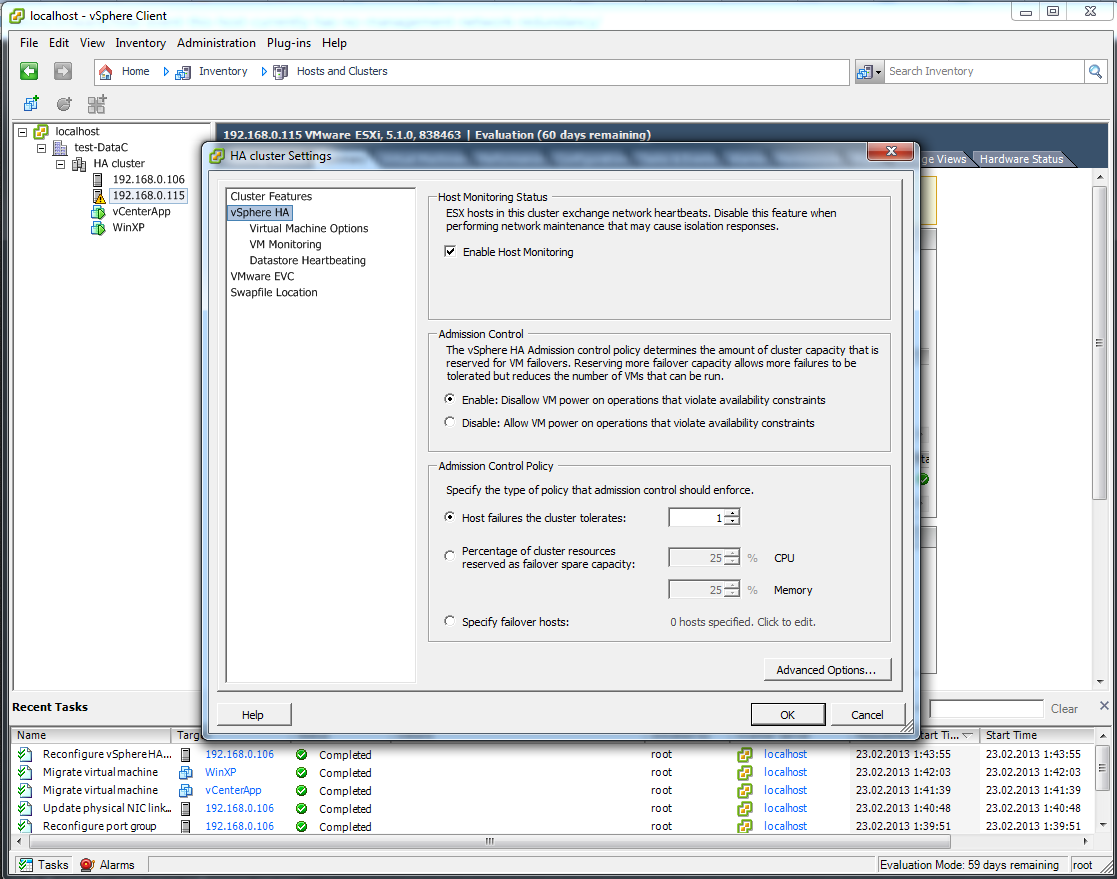Toggle Enable Host Monitoring checkbox
Viewport: 1117px width, 879px height.
click(450, 251)
